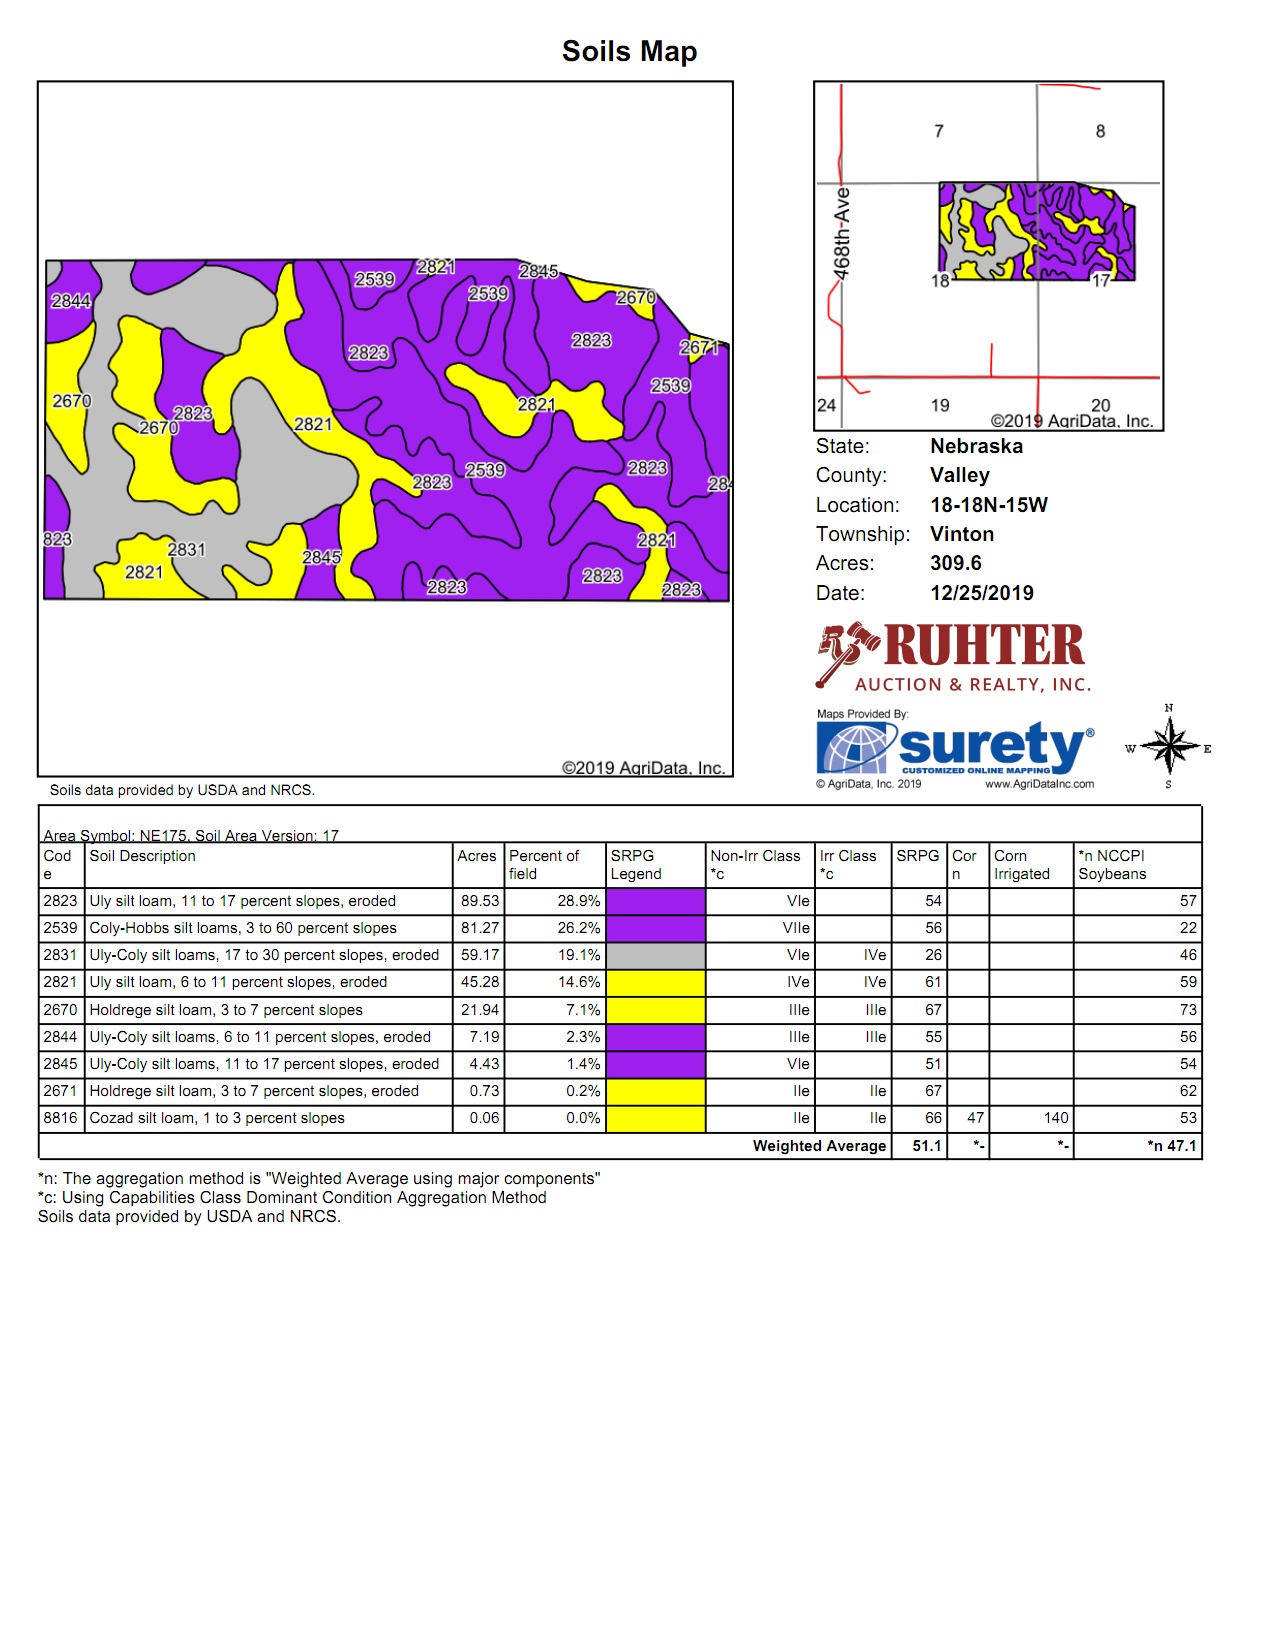The height and width of the screenshot is (1650, 1275).
Task: Click the Soil Description column header
Action: [x=143, y=856]
